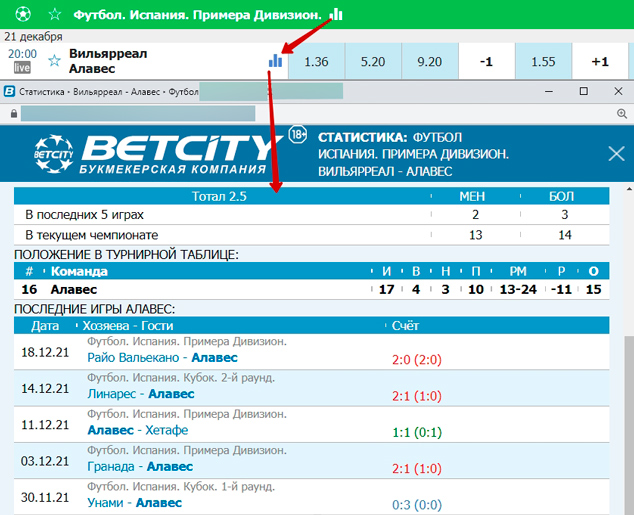Close the statistics browser window
This screenshot has width=634, height=515.
(618, 91)
